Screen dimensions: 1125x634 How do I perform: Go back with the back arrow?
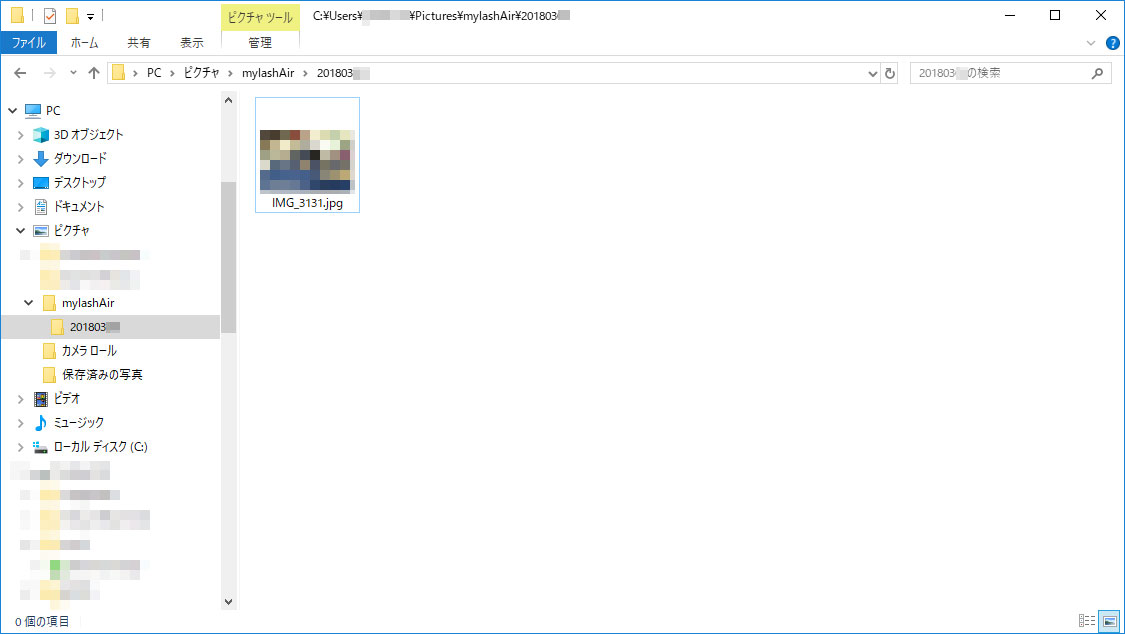[20, 73]
